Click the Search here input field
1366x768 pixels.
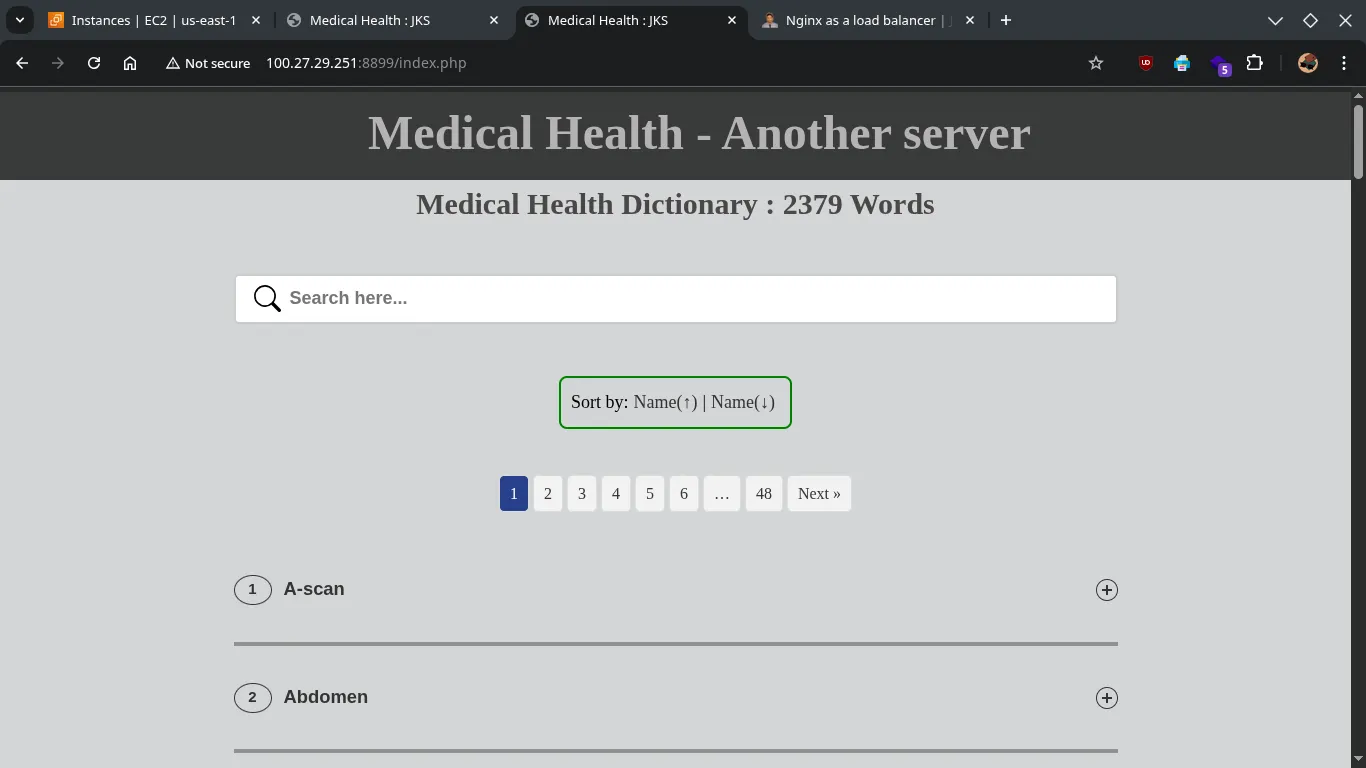pos(690,299)
